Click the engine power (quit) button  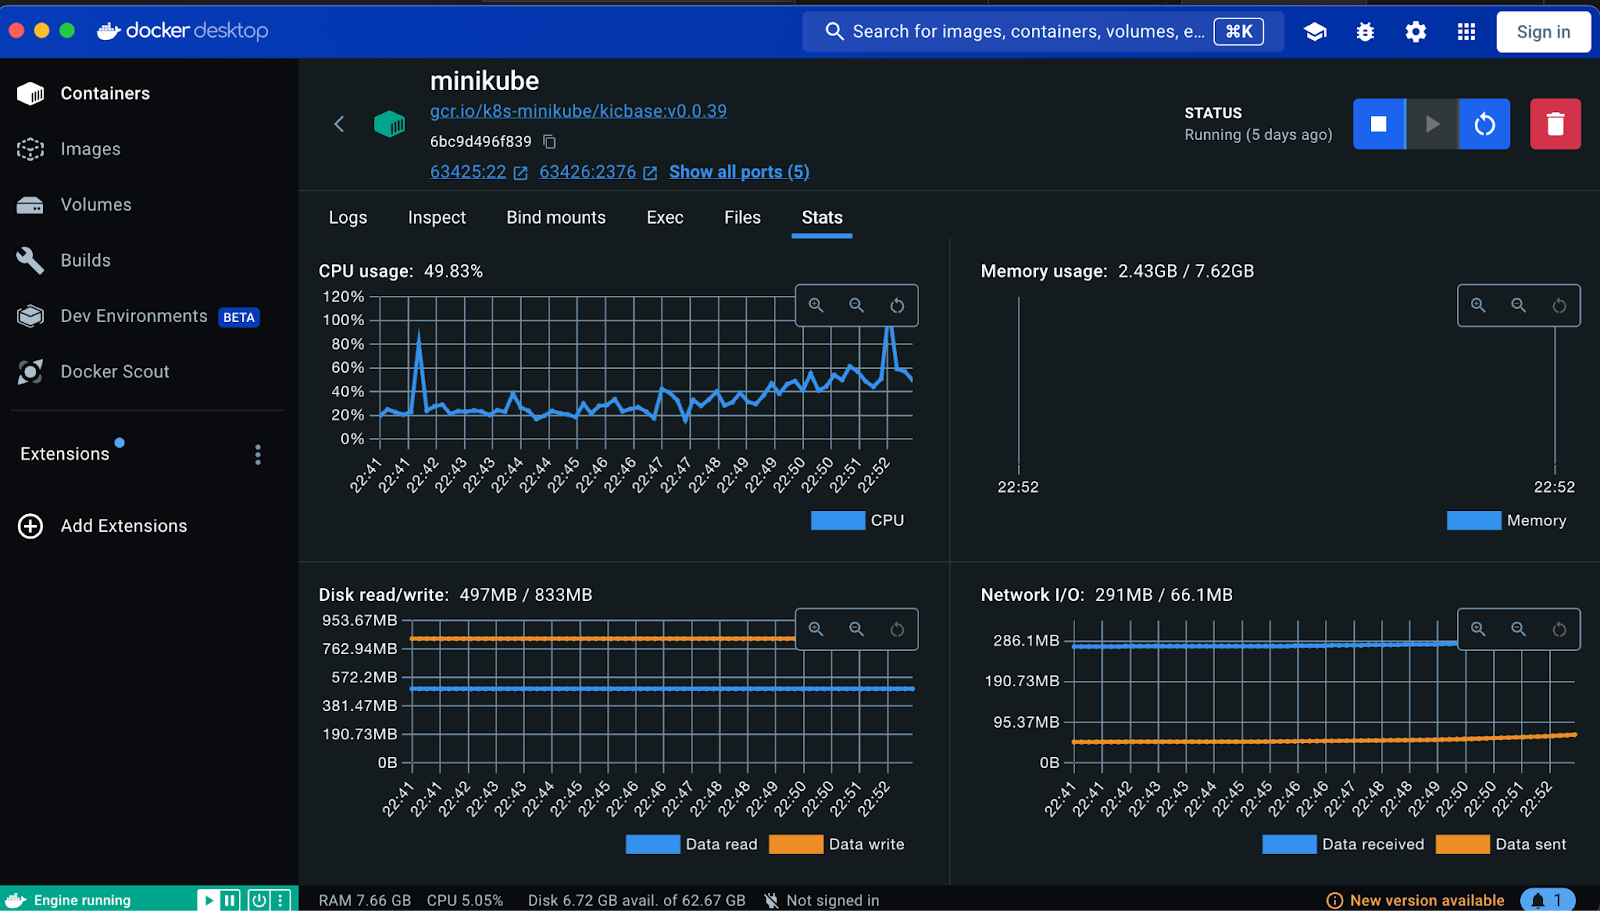coord(259,900)
